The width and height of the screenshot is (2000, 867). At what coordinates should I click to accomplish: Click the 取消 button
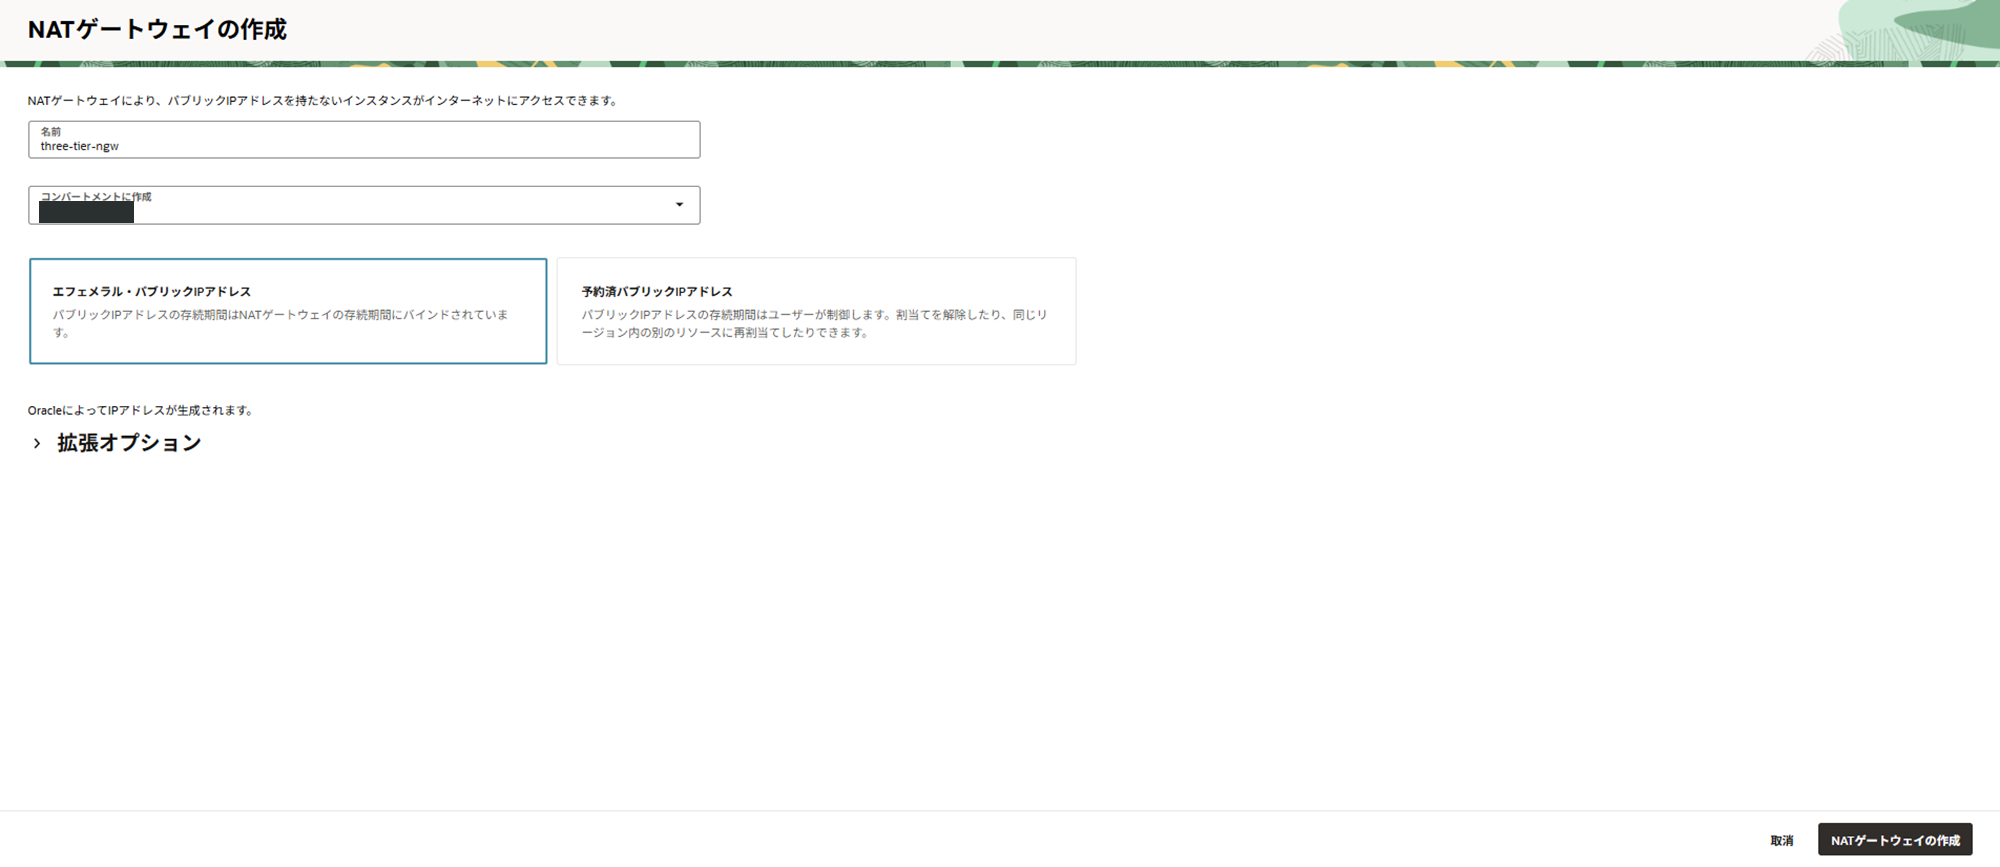[1781, 840]
